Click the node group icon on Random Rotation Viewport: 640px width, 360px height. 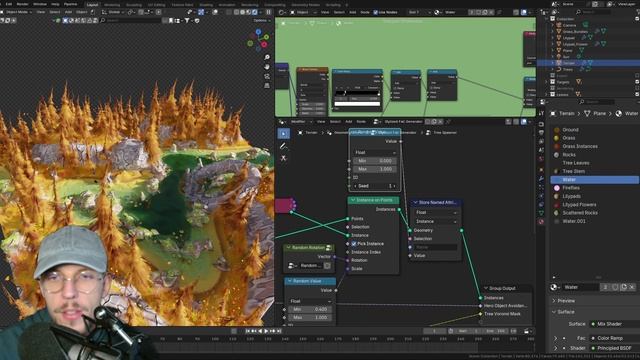329,248
